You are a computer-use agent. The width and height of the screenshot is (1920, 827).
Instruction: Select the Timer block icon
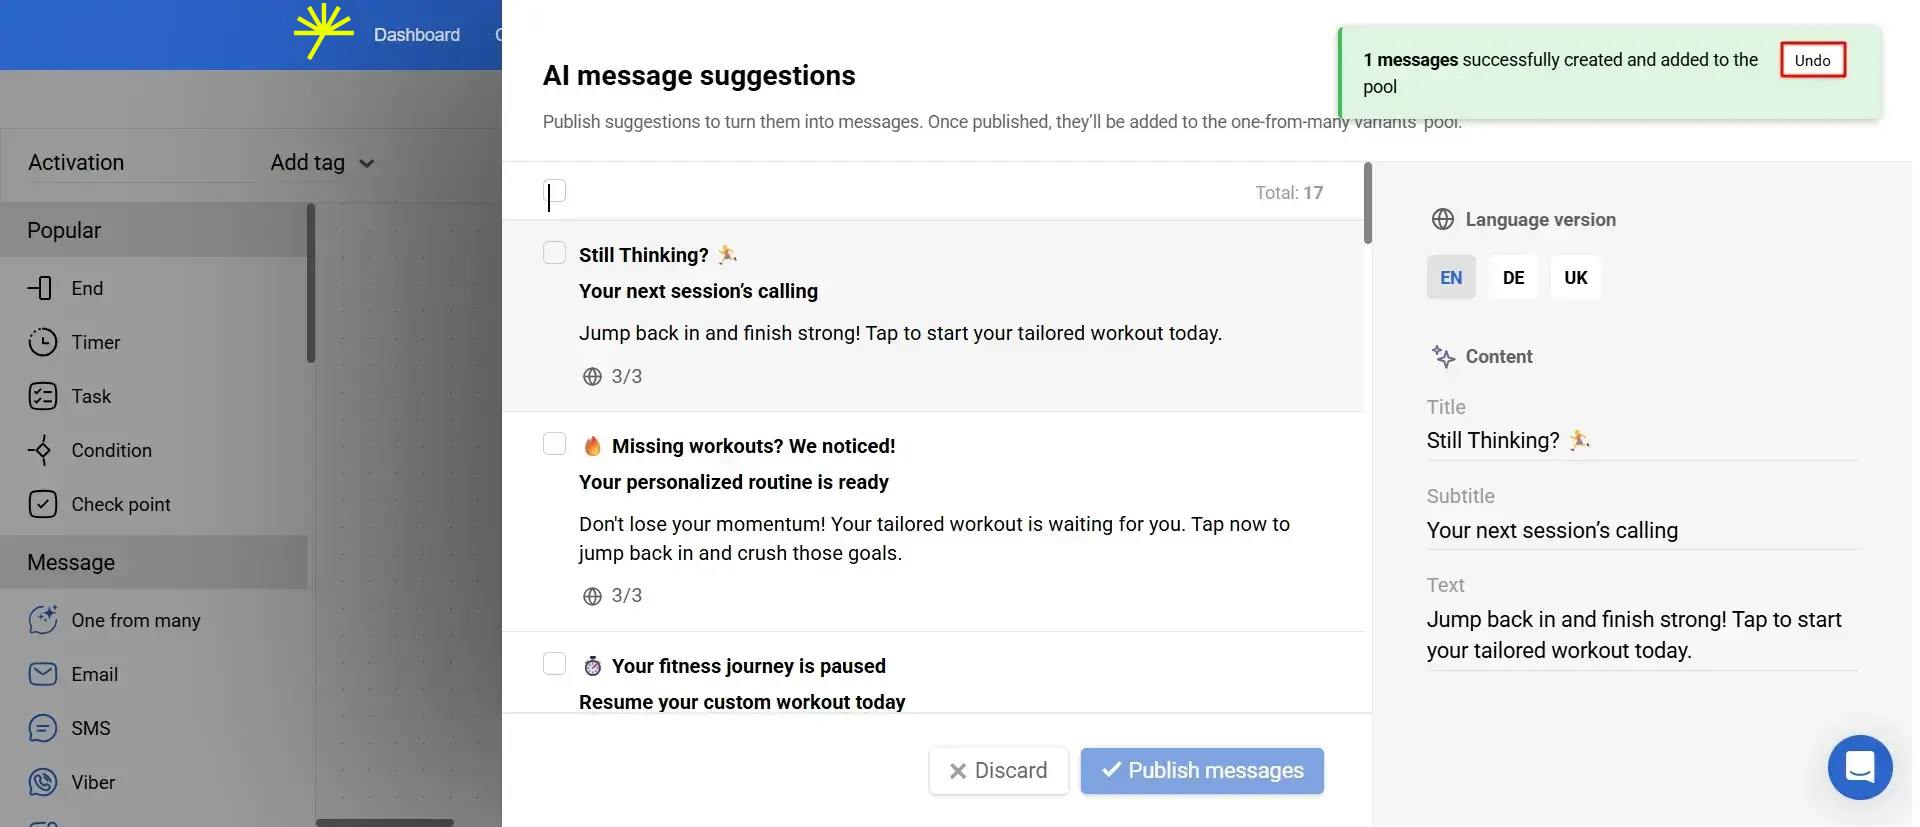pos(43,342)
